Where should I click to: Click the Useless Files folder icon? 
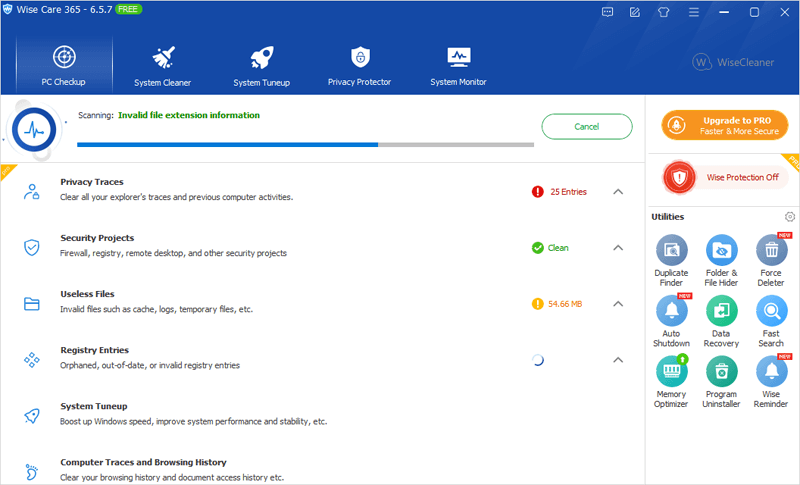(32, 304)
